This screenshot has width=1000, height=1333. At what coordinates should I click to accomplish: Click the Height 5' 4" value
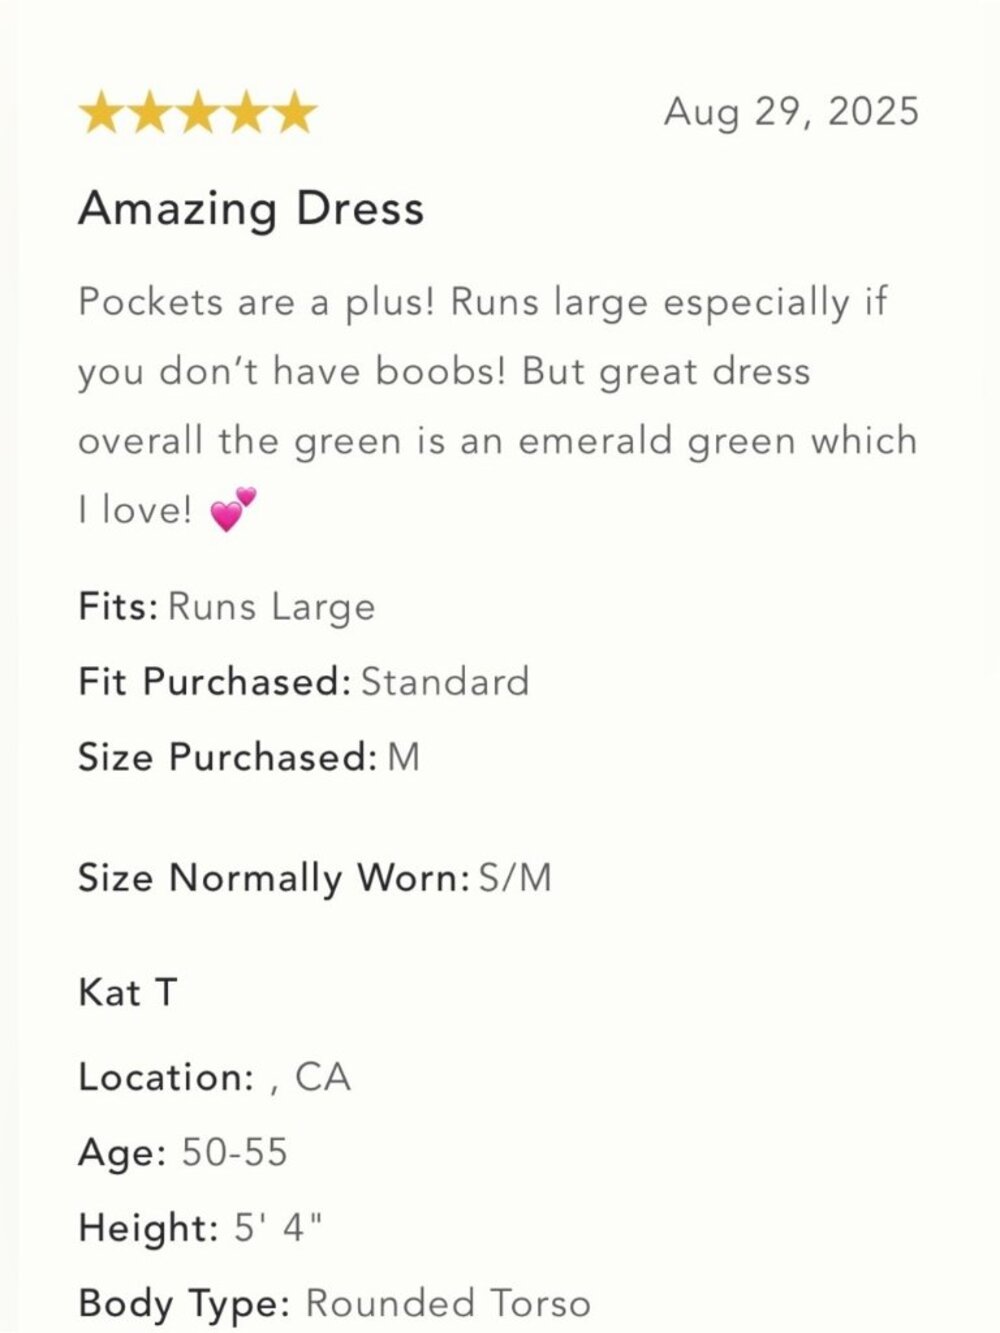tap(279, 1227)
